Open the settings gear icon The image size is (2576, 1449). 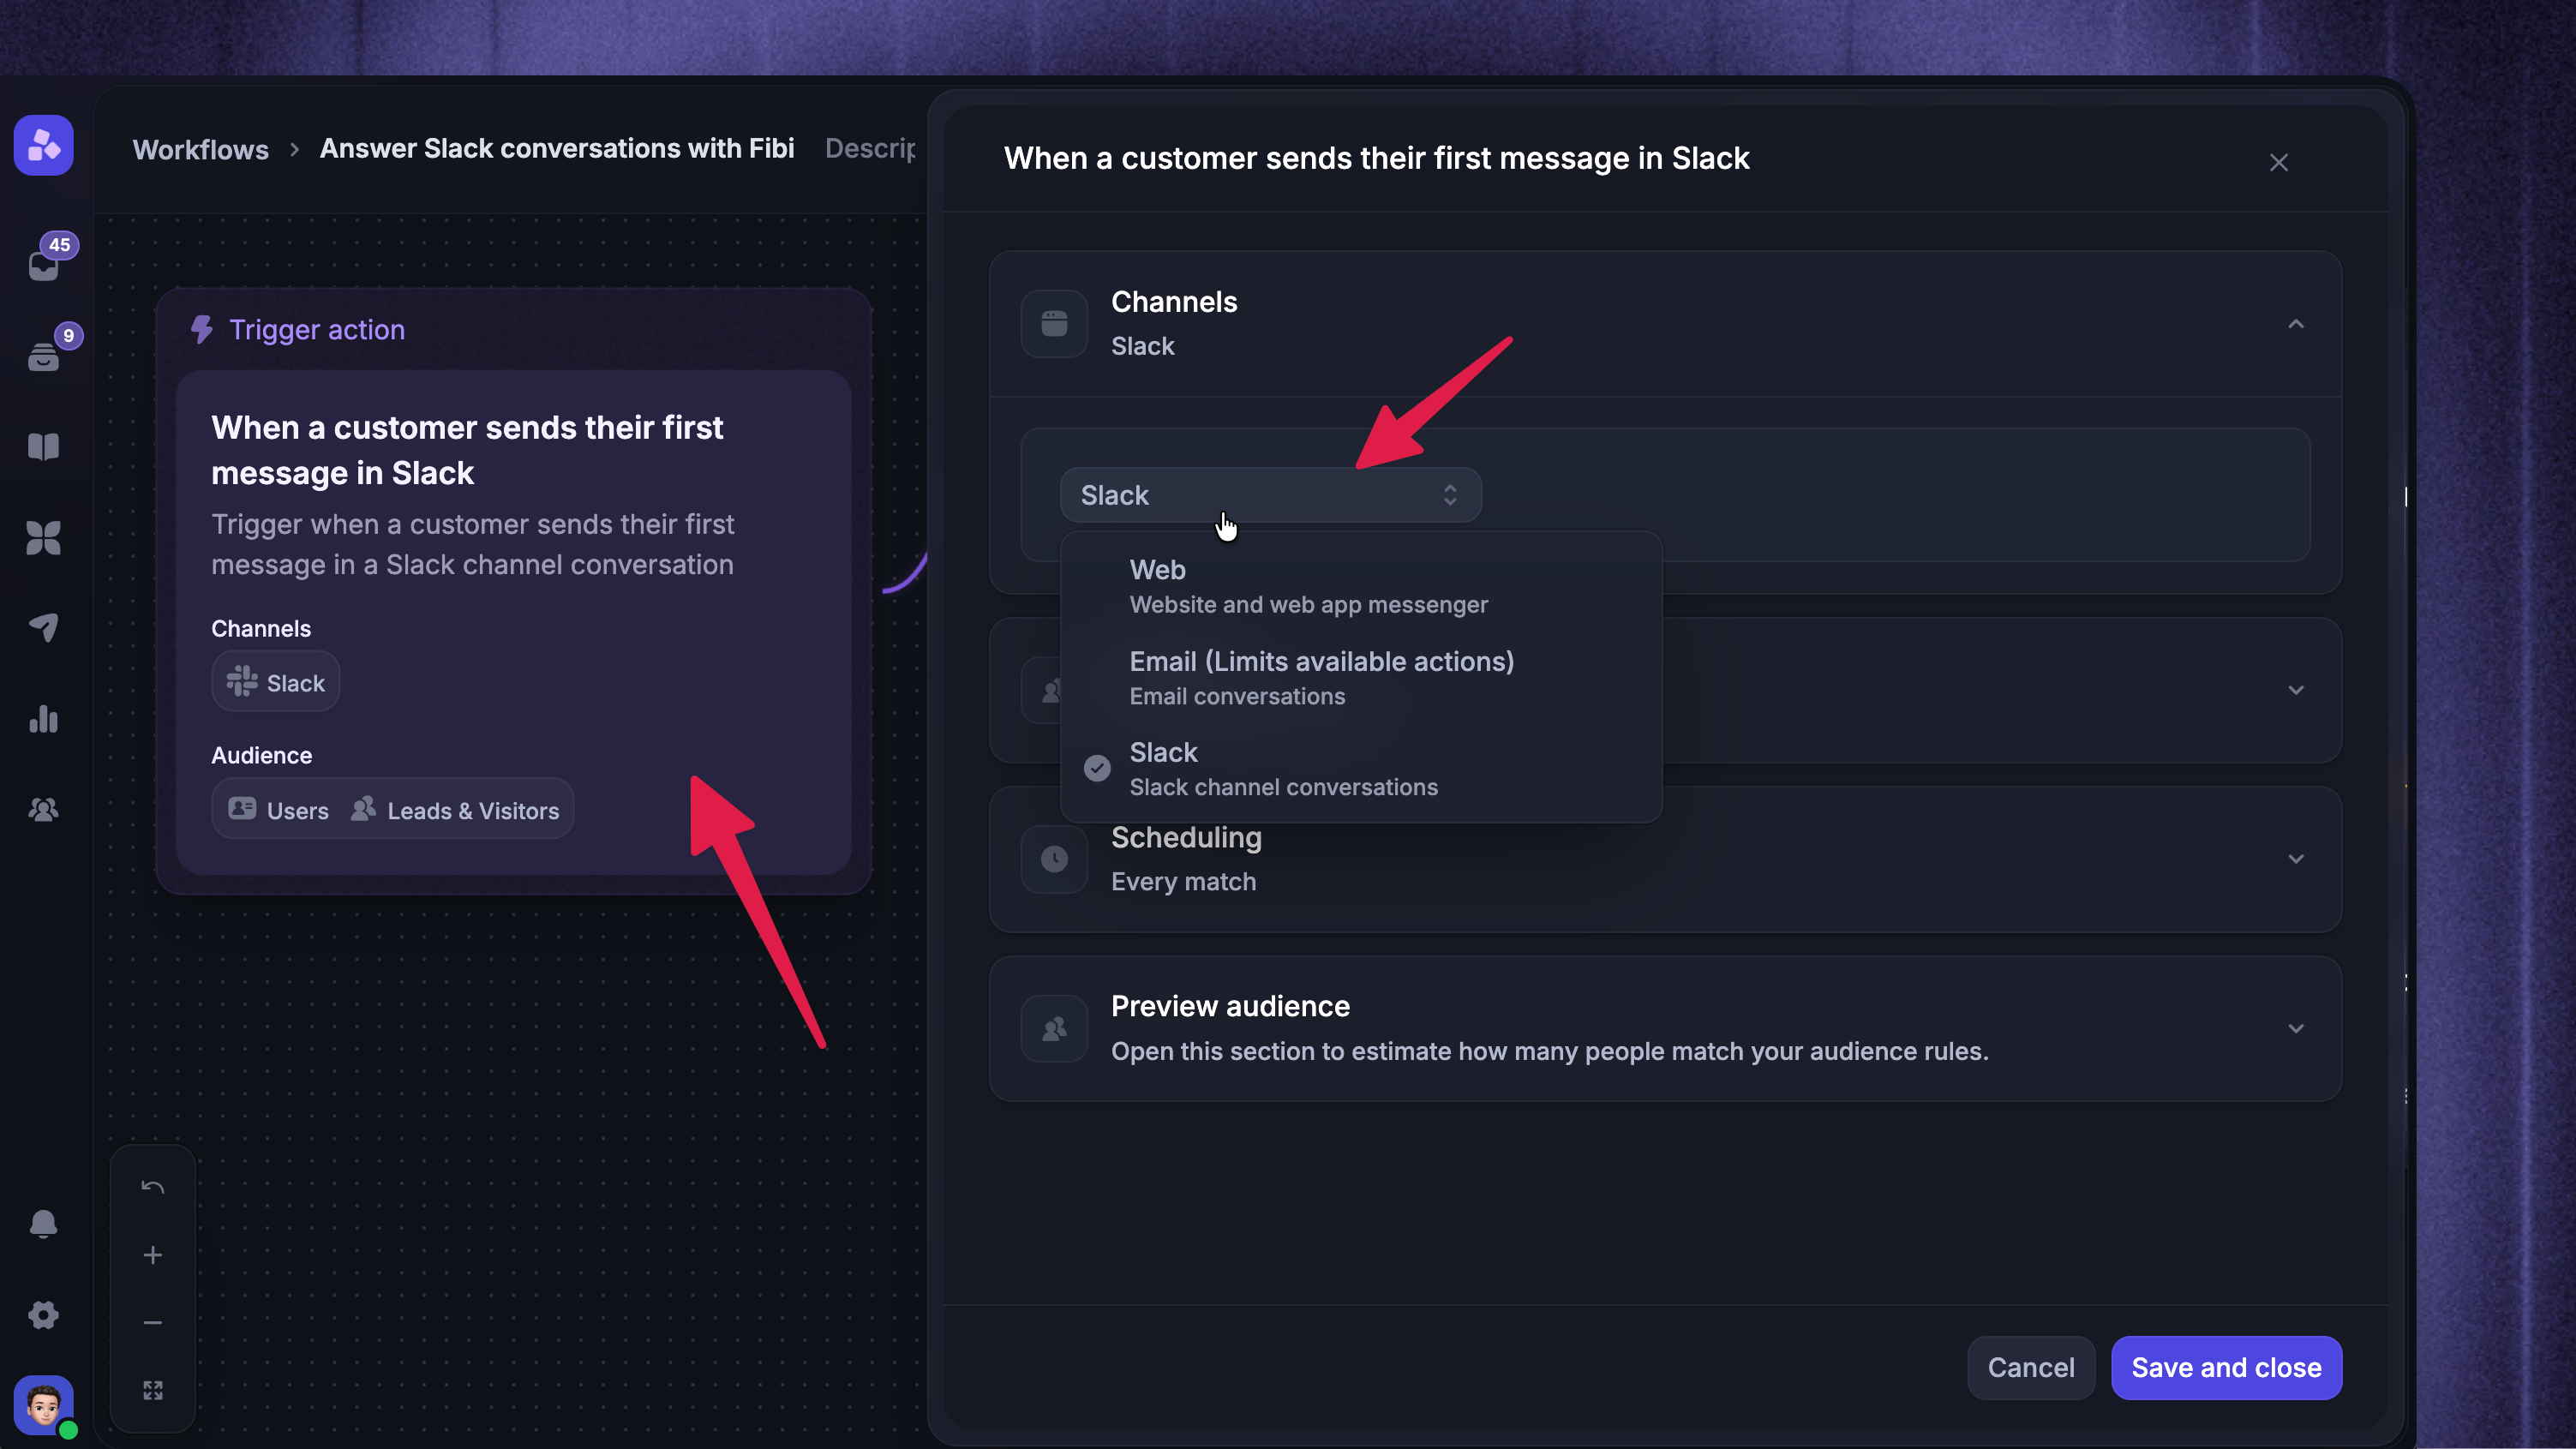point(43,1314)
